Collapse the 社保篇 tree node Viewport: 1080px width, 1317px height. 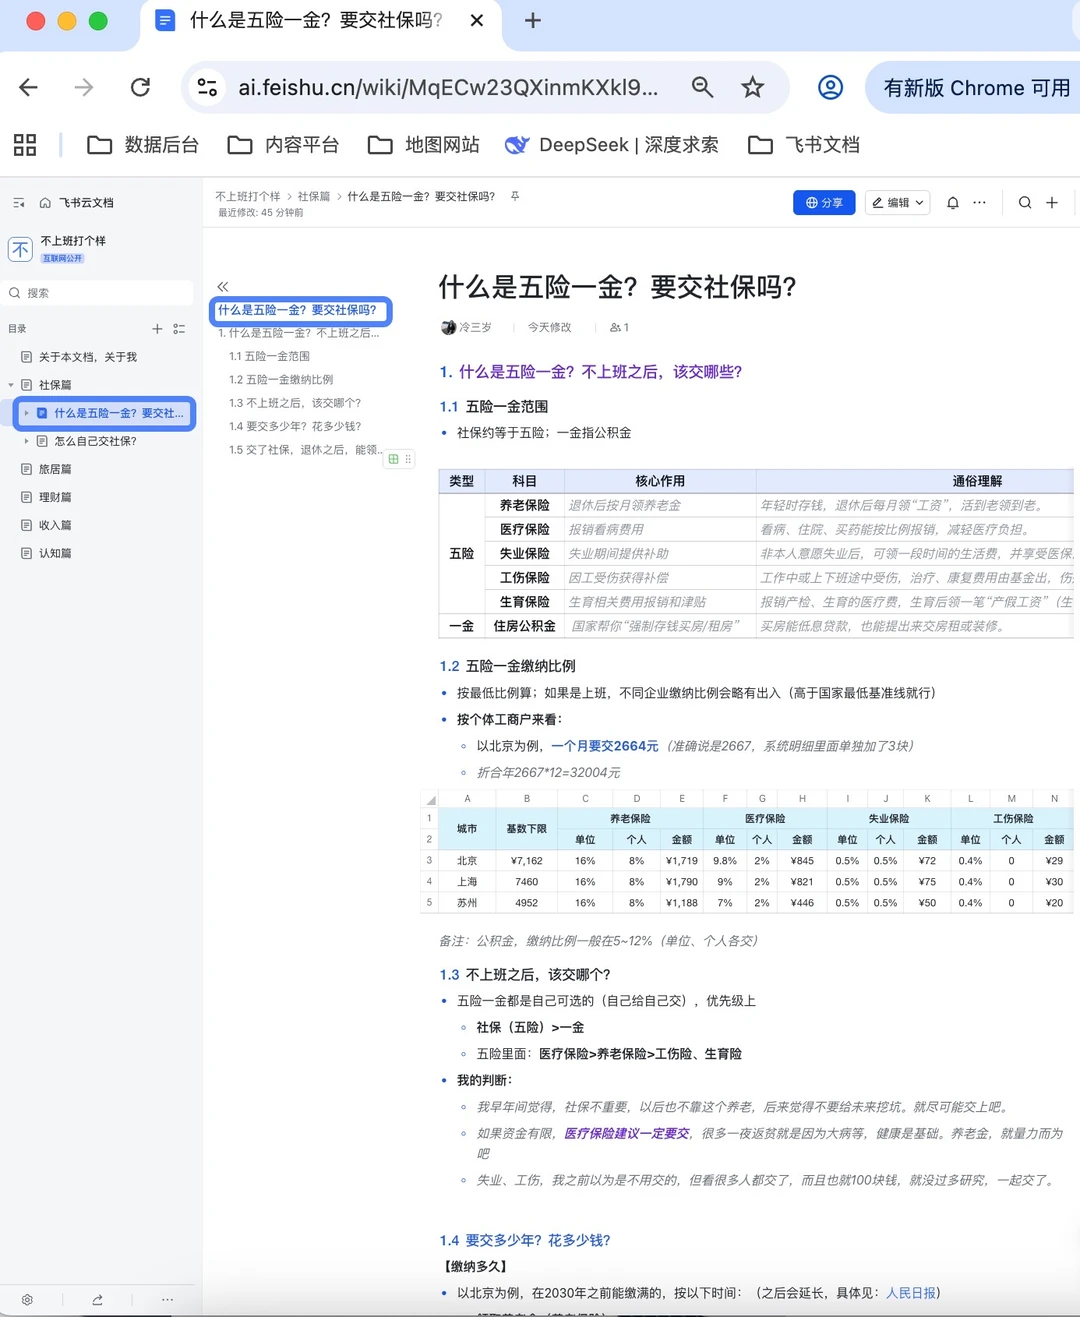[11, 385]
